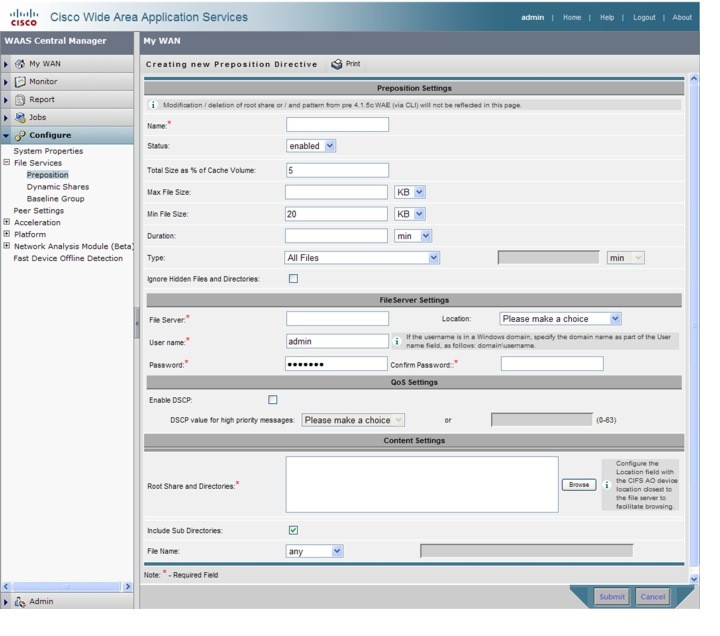Click form vertical scroll up arrow
720x636 pixels.
coord(694,79)
